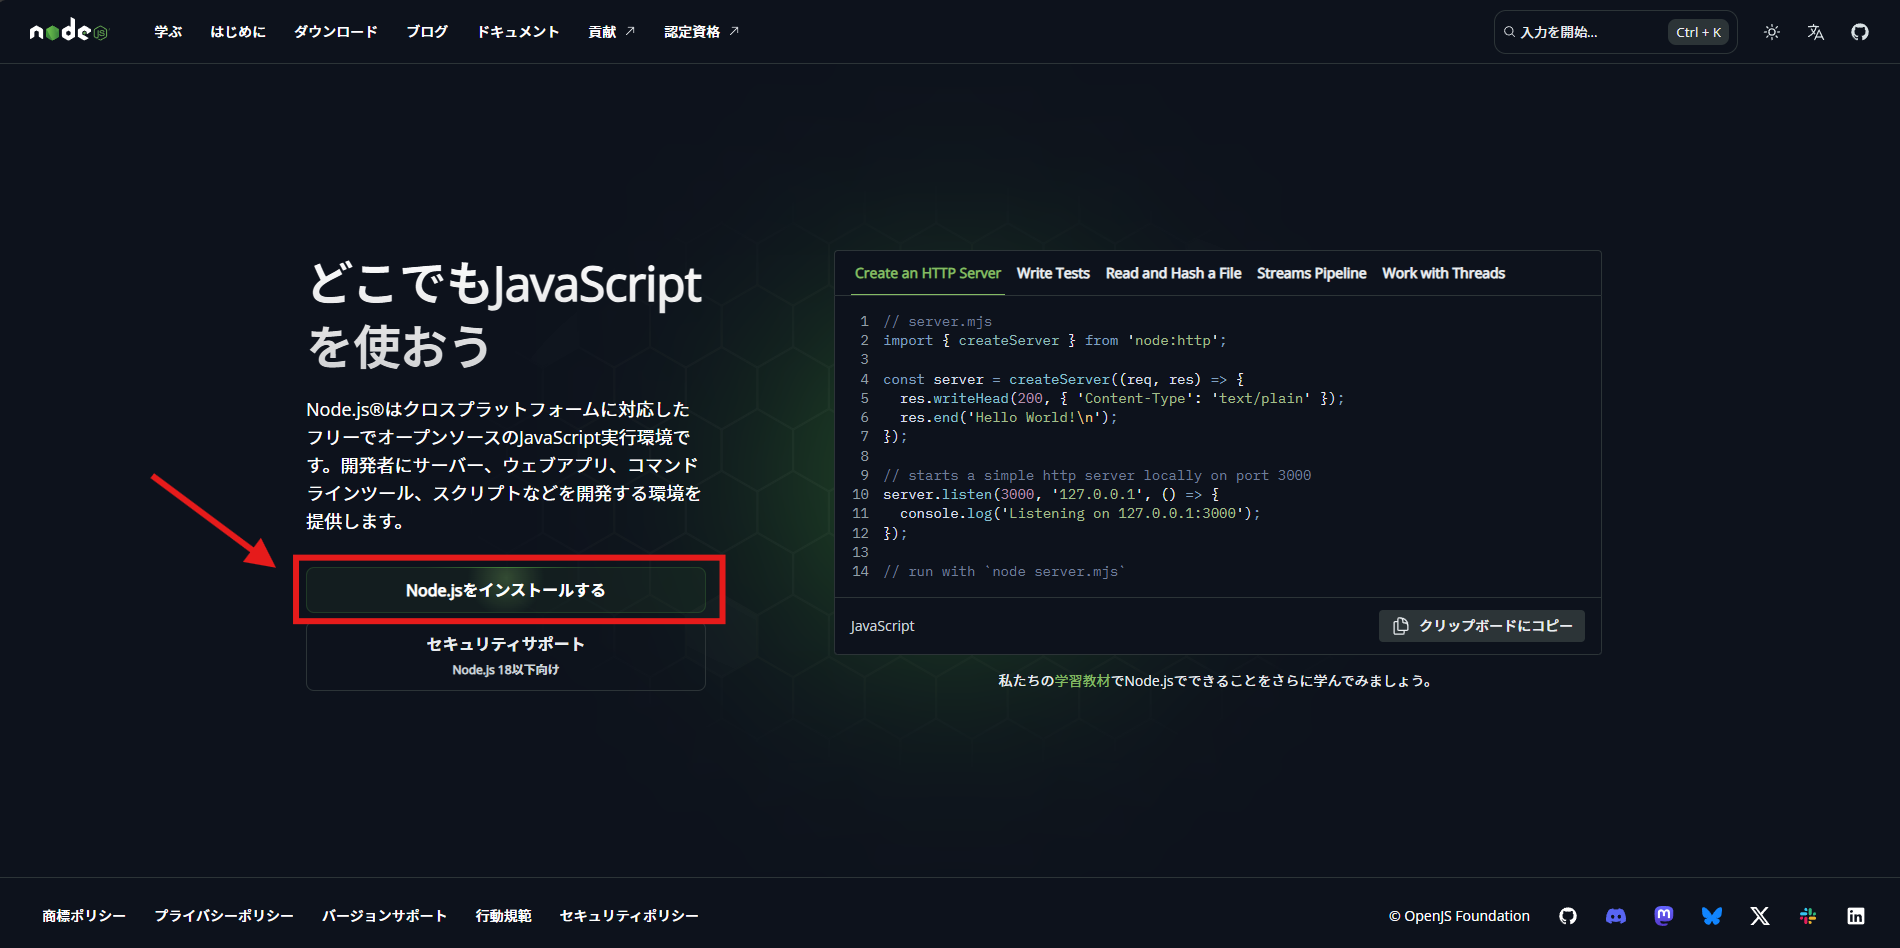The width and height of the screenshot is (1900, 948).
Task: Copy code via クリップボードにコピー button
Action: (1482, 626)
